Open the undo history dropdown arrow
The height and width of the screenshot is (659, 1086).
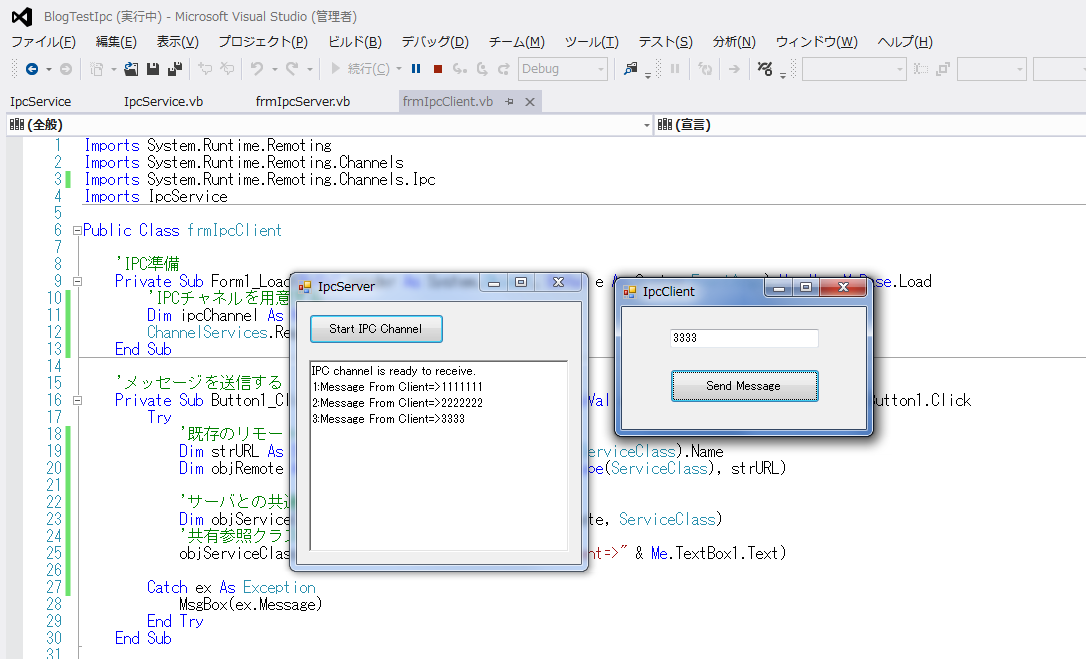click(x=274, y=69)
